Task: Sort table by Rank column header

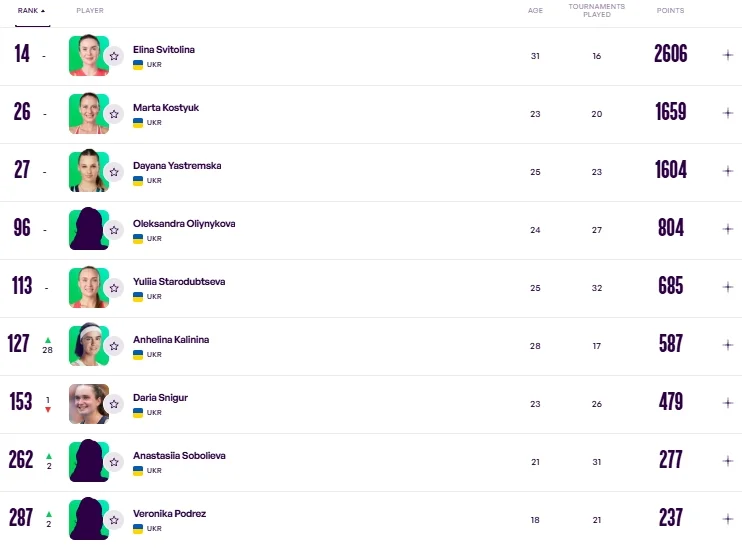Action: tap(31, 10)
